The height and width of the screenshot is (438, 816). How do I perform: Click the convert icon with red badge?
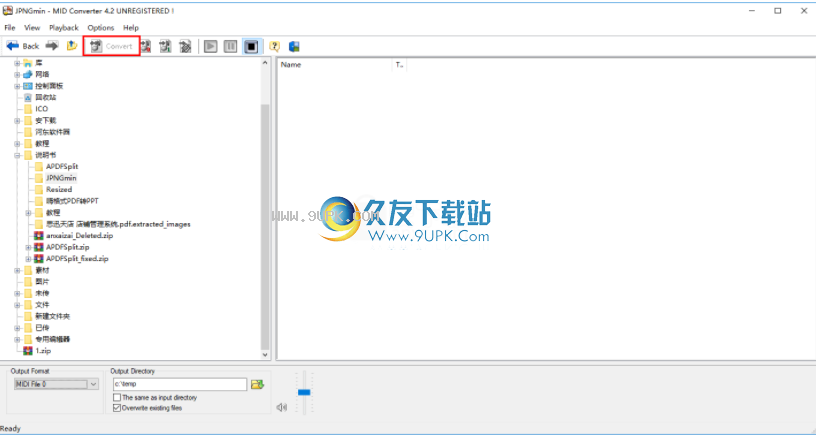pyautogui.click(x=146, y=46)
